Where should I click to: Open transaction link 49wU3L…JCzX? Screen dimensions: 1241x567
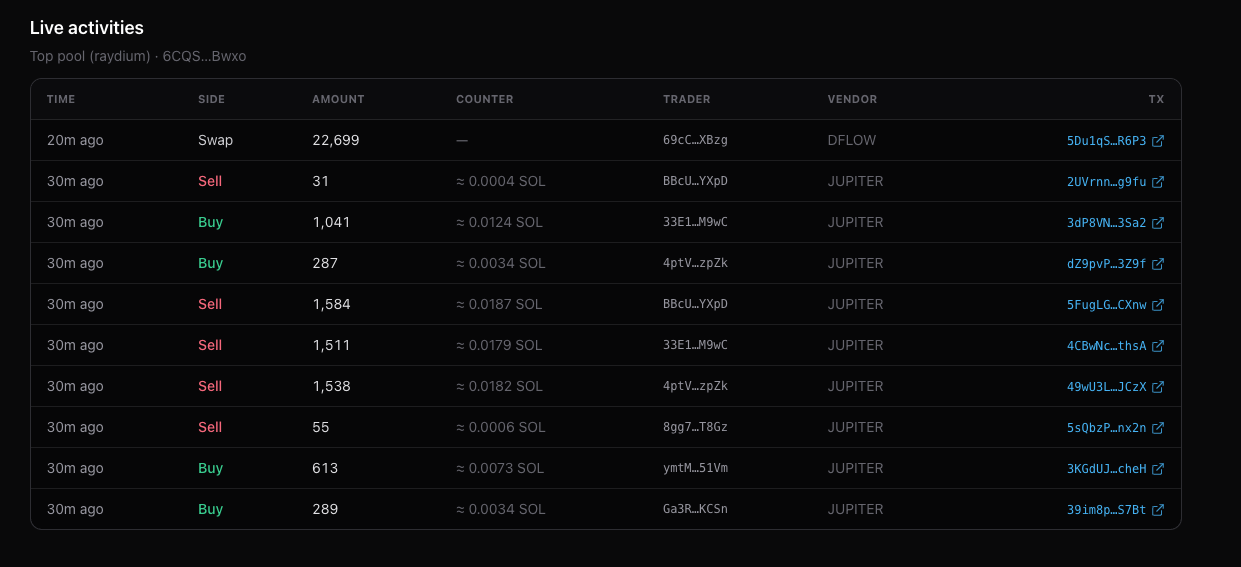click(x=1106, y=387)
